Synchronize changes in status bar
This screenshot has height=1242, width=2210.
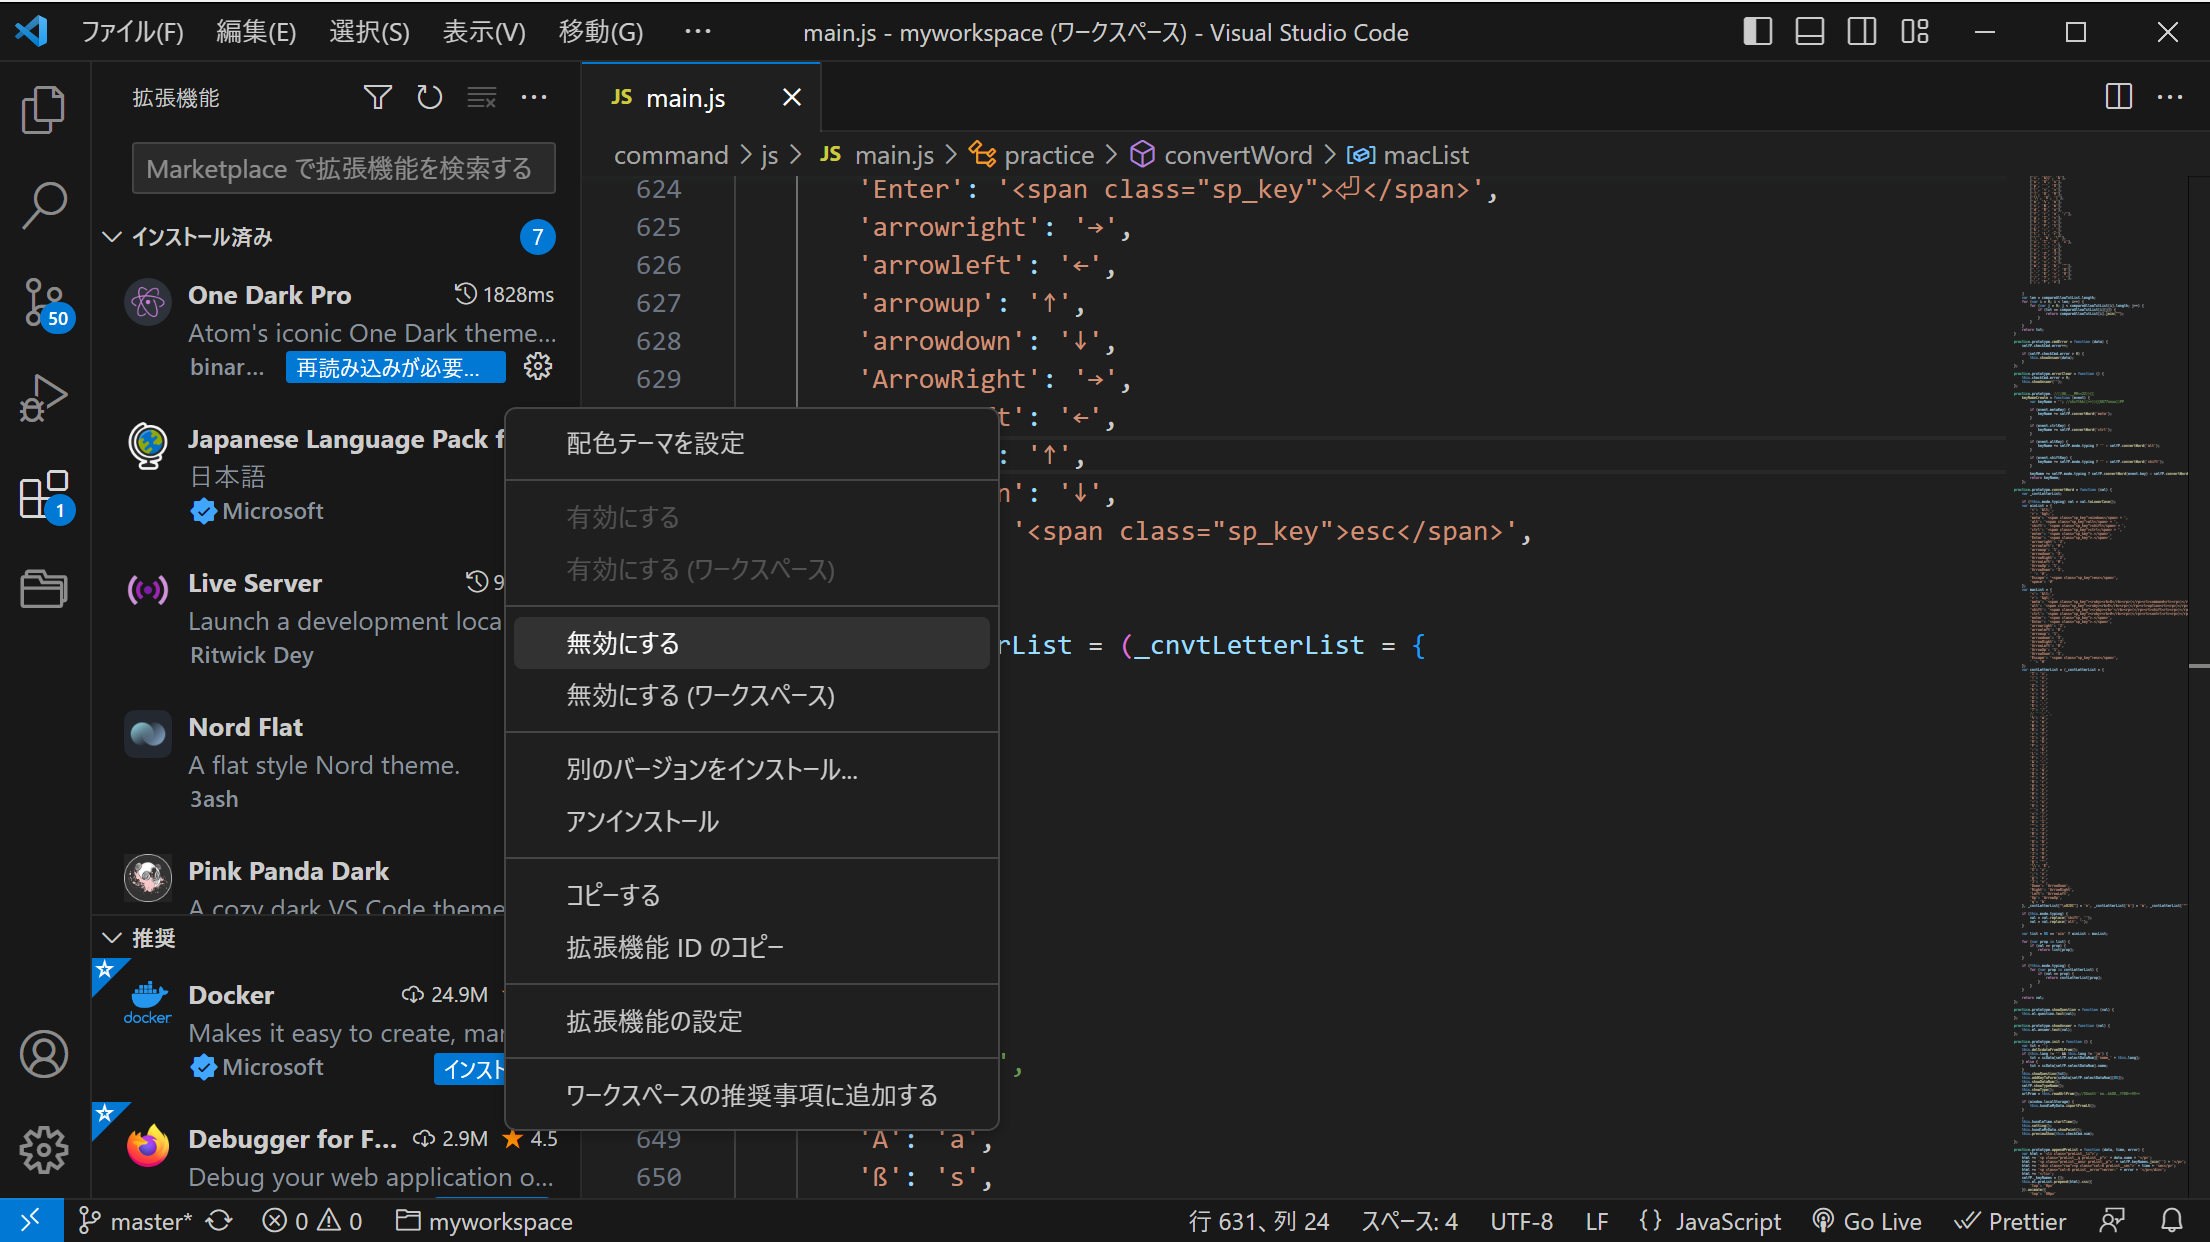219,1221
